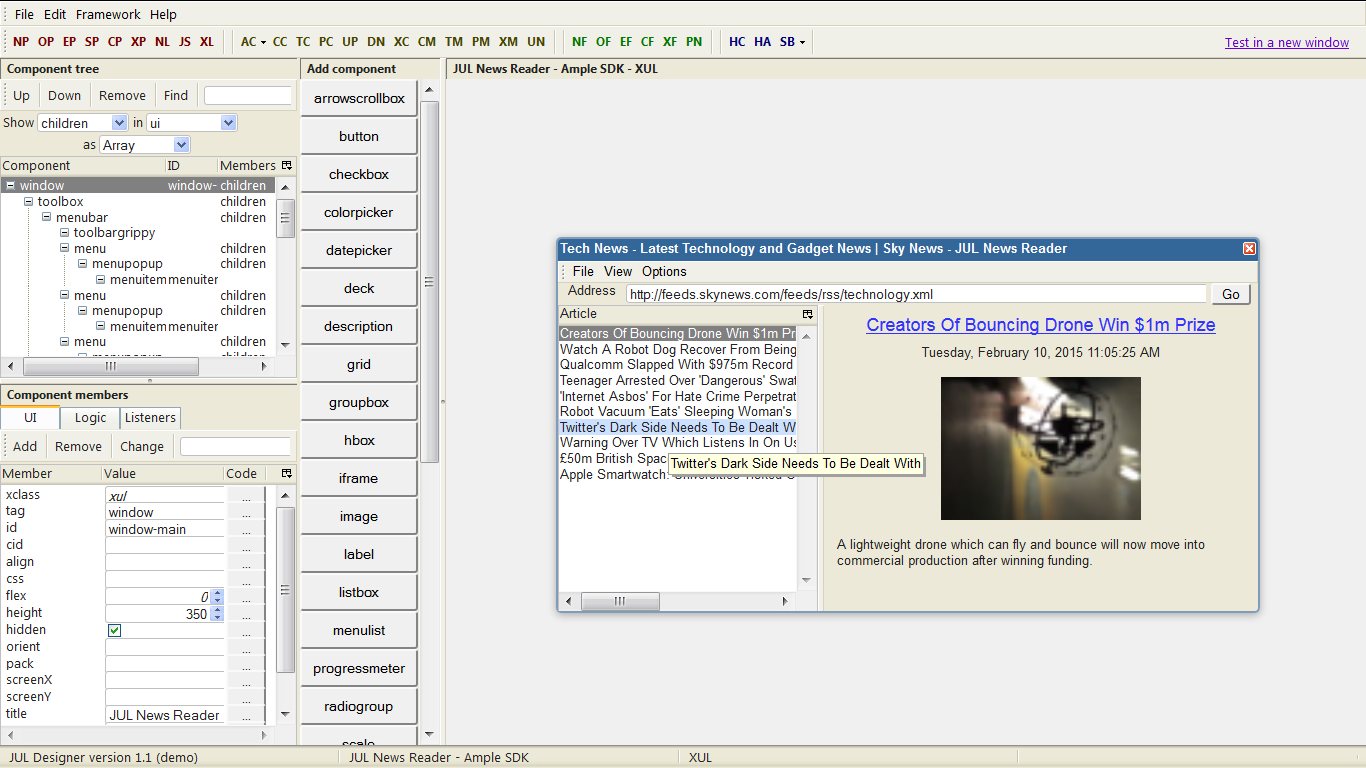
Task: Open the Array dropdown in the component tree panel
Action: (181, 144)
